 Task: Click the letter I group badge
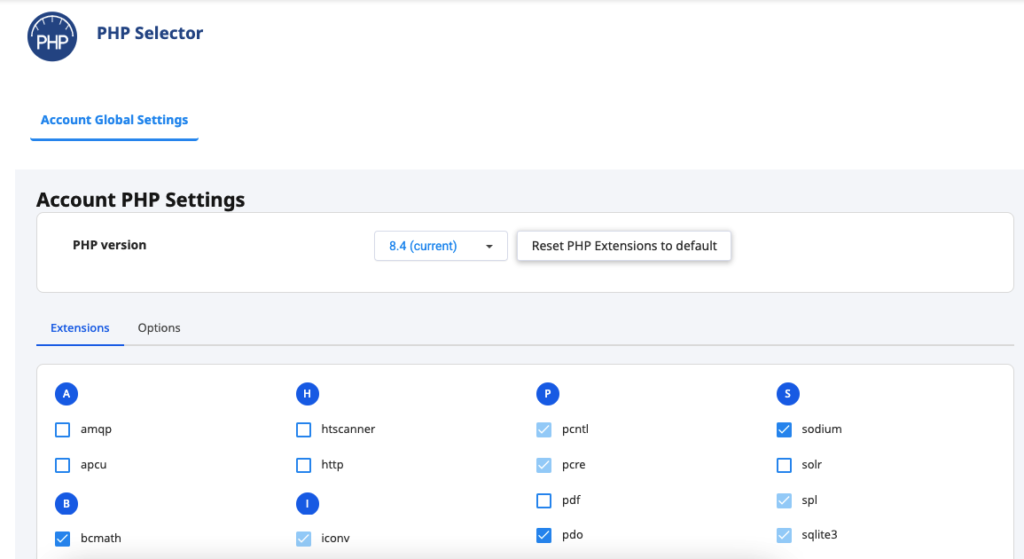click(x=307, y=503)
